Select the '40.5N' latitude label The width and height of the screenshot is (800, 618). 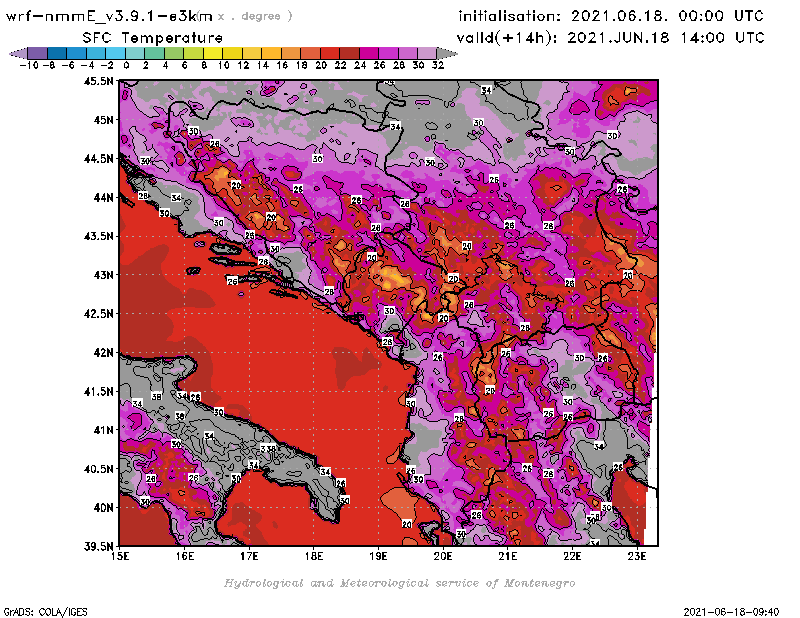(98, 469)
